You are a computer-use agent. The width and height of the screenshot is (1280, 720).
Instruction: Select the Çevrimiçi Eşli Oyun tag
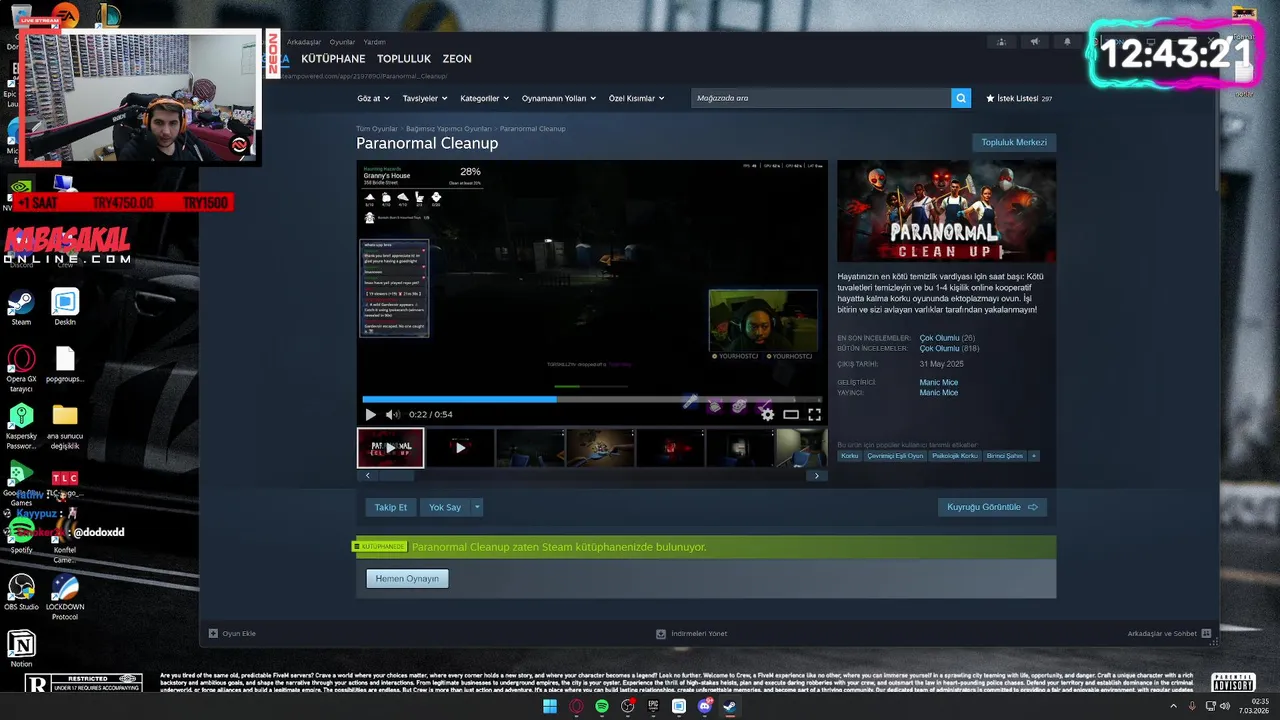pos(895,456)
